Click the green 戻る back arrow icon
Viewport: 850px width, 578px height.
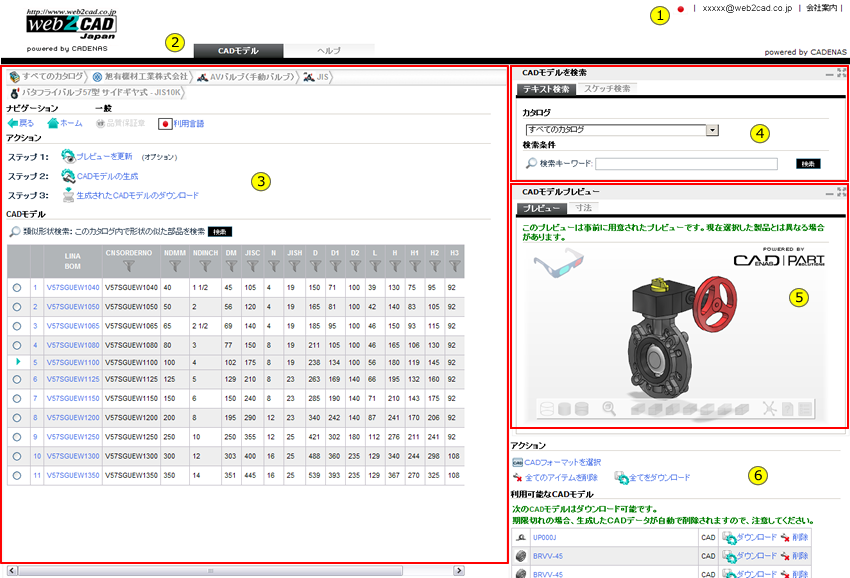[x=13, y=123]
